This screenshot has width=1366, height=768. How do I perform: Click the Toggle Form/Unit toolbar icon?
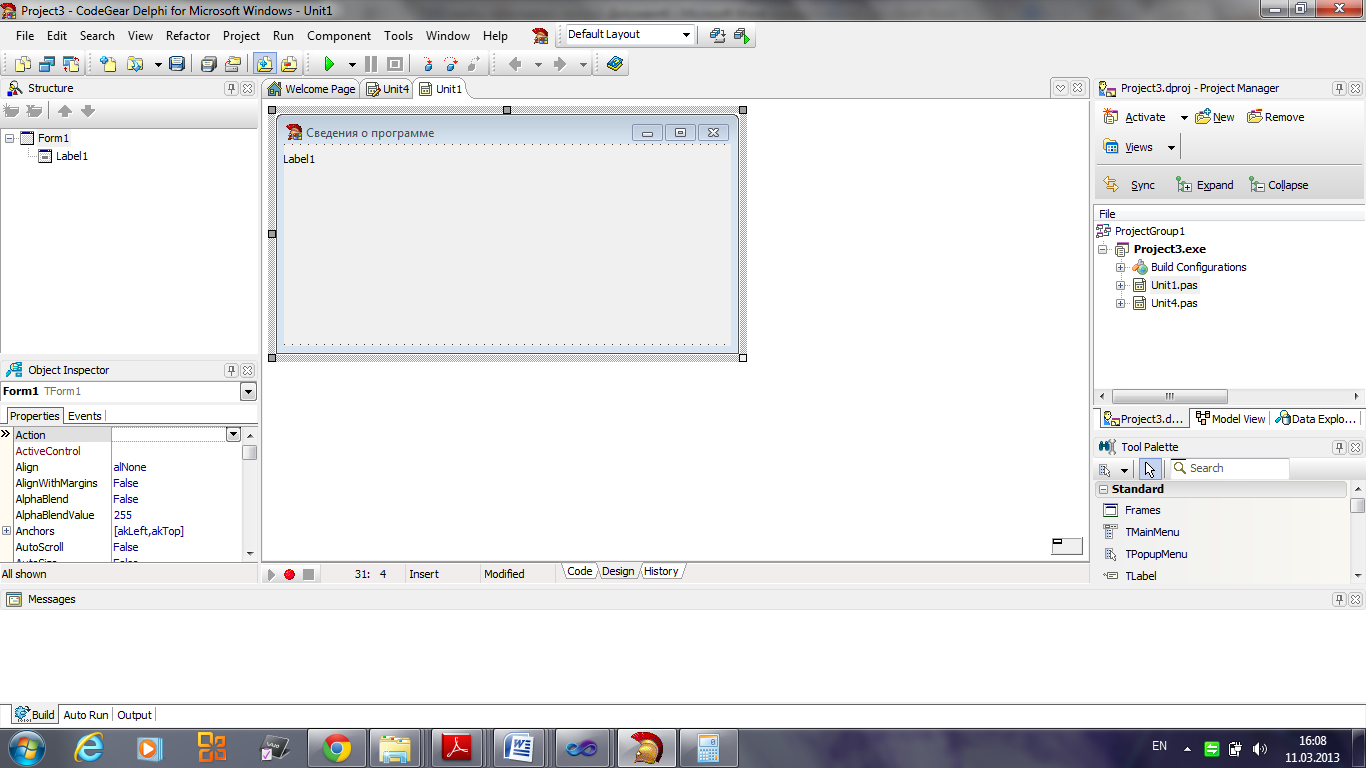(71, 64)
